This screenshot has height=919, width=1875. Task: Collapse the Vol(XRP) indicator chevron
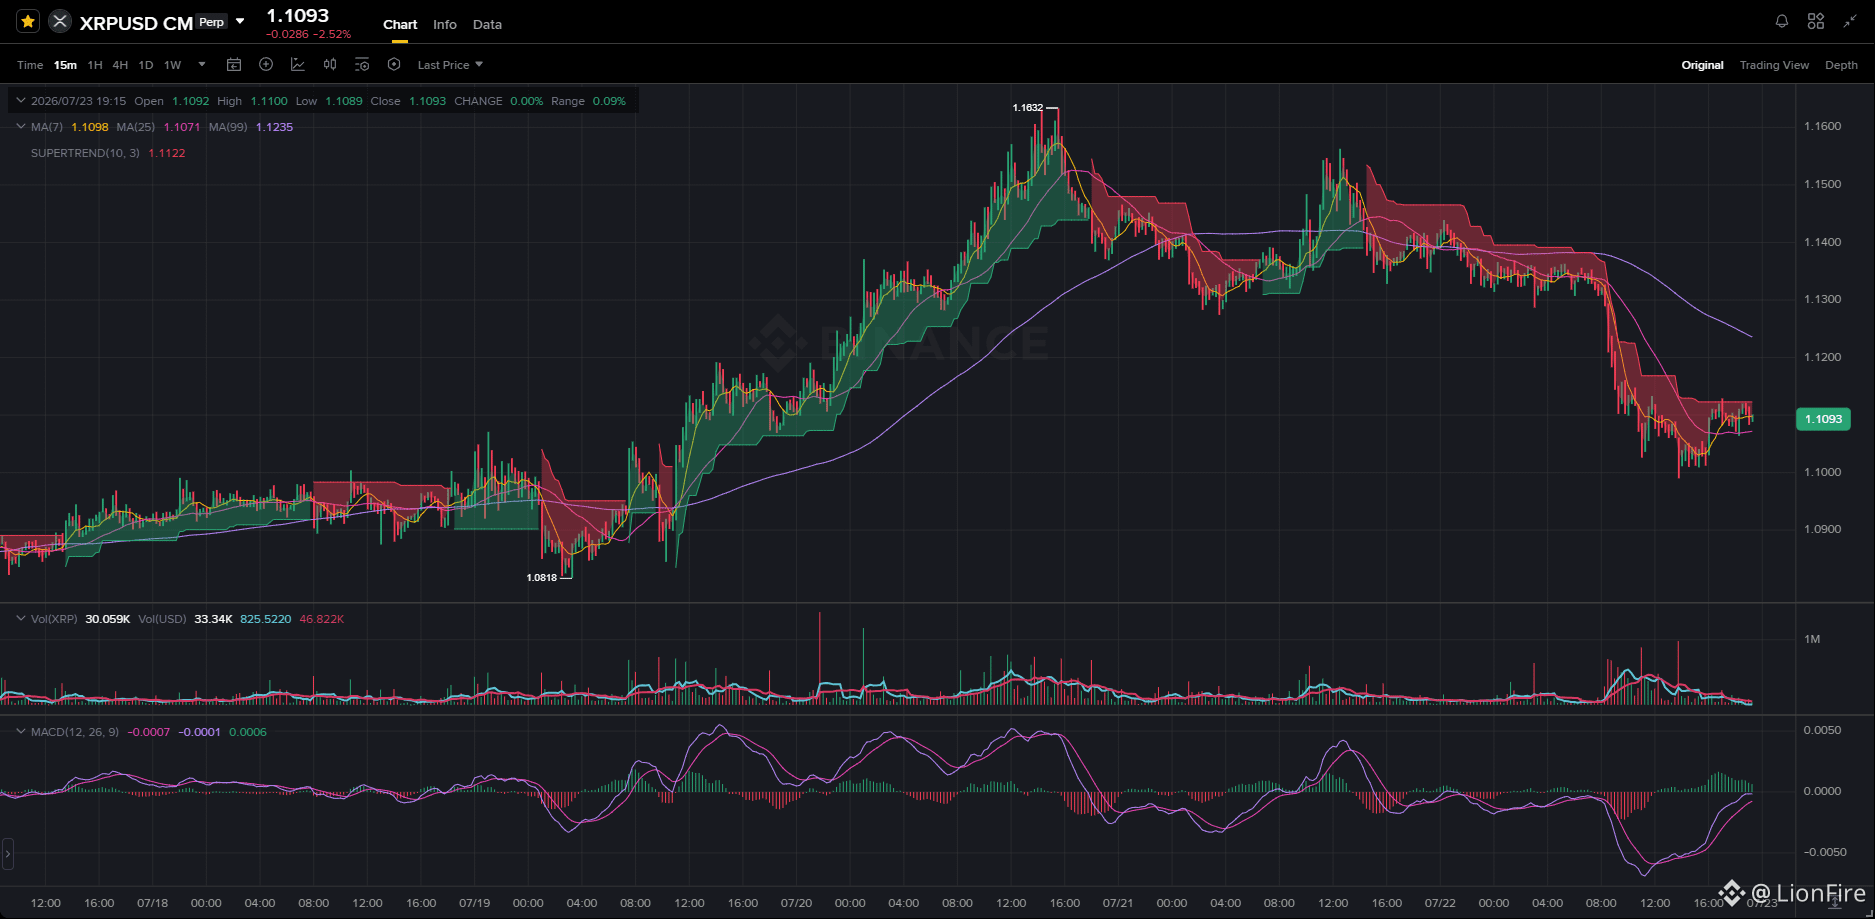click(20, 619)
